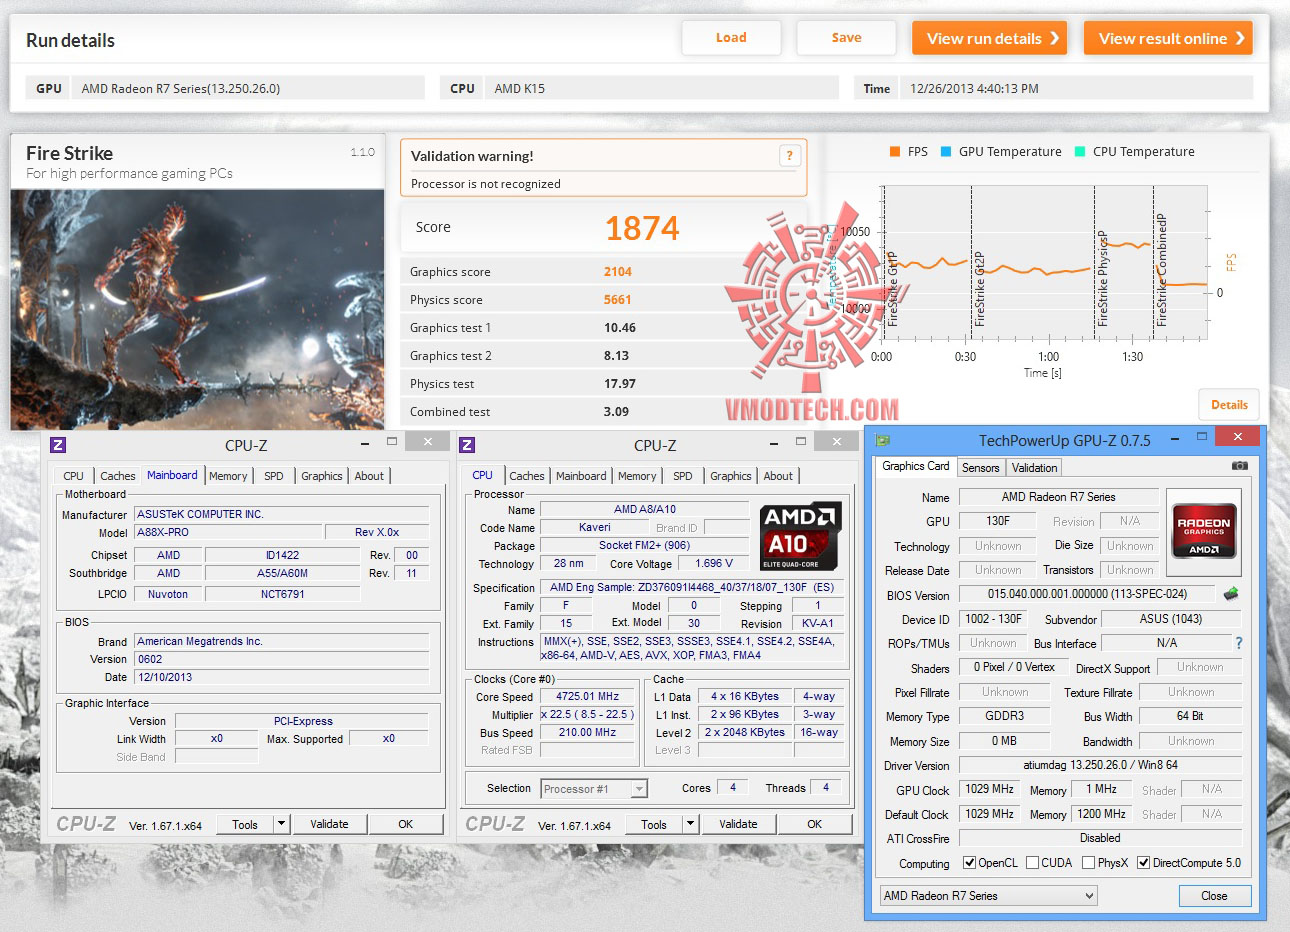Switch to the Validation tab in GPU-Z
This screenshot has width=1290, height=932.
tap(1034, 468)
